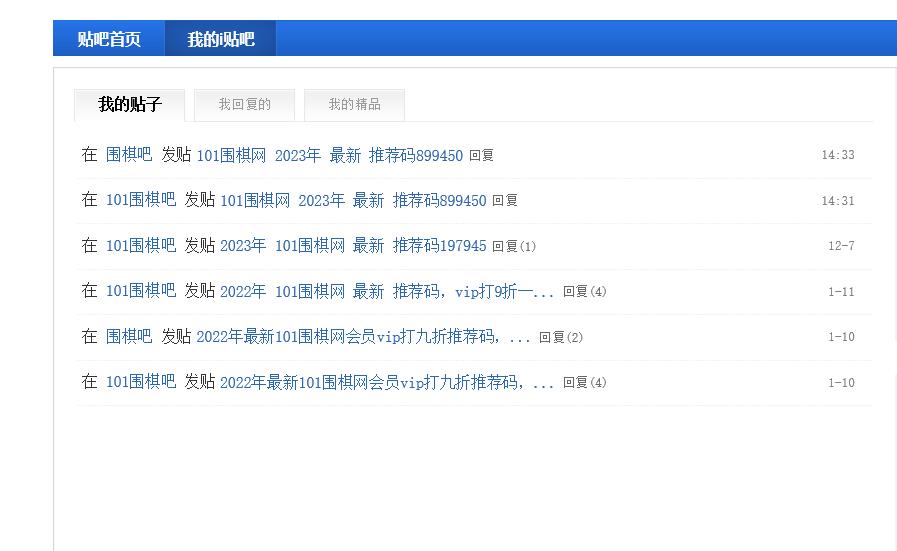
Task: Open 101围棋吧 link in the 14:31 row
Action: coord(141,200)
